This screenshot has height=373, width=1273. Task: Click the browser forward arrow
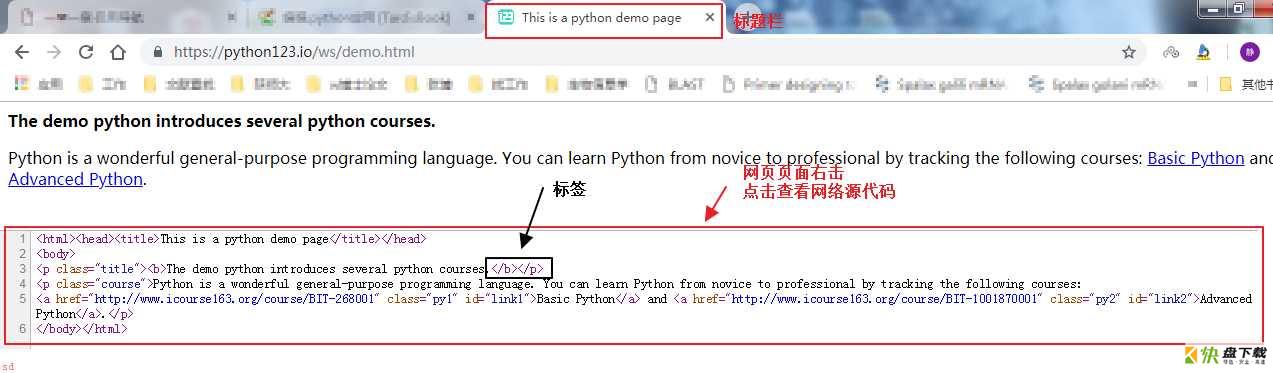(x=54, y=52)
